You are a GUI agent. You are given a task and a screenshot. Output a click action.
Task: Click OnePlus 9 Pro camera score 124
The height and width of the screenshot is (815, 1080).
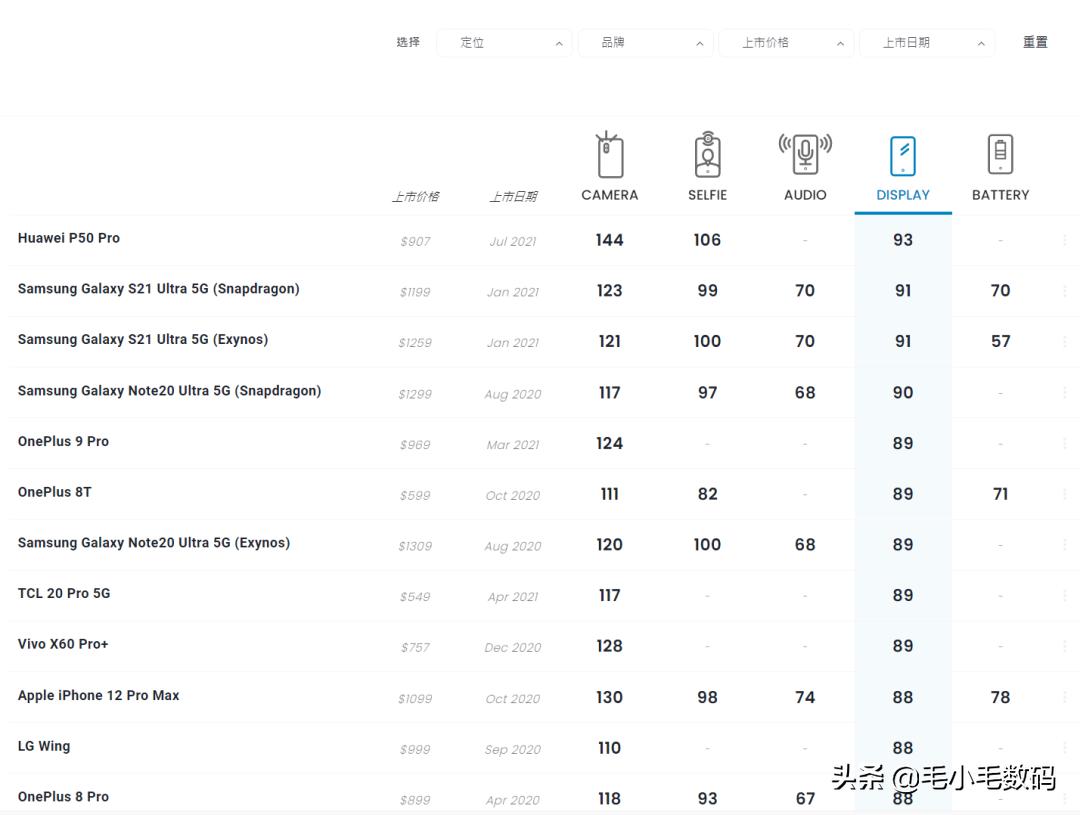coord(610,443)
